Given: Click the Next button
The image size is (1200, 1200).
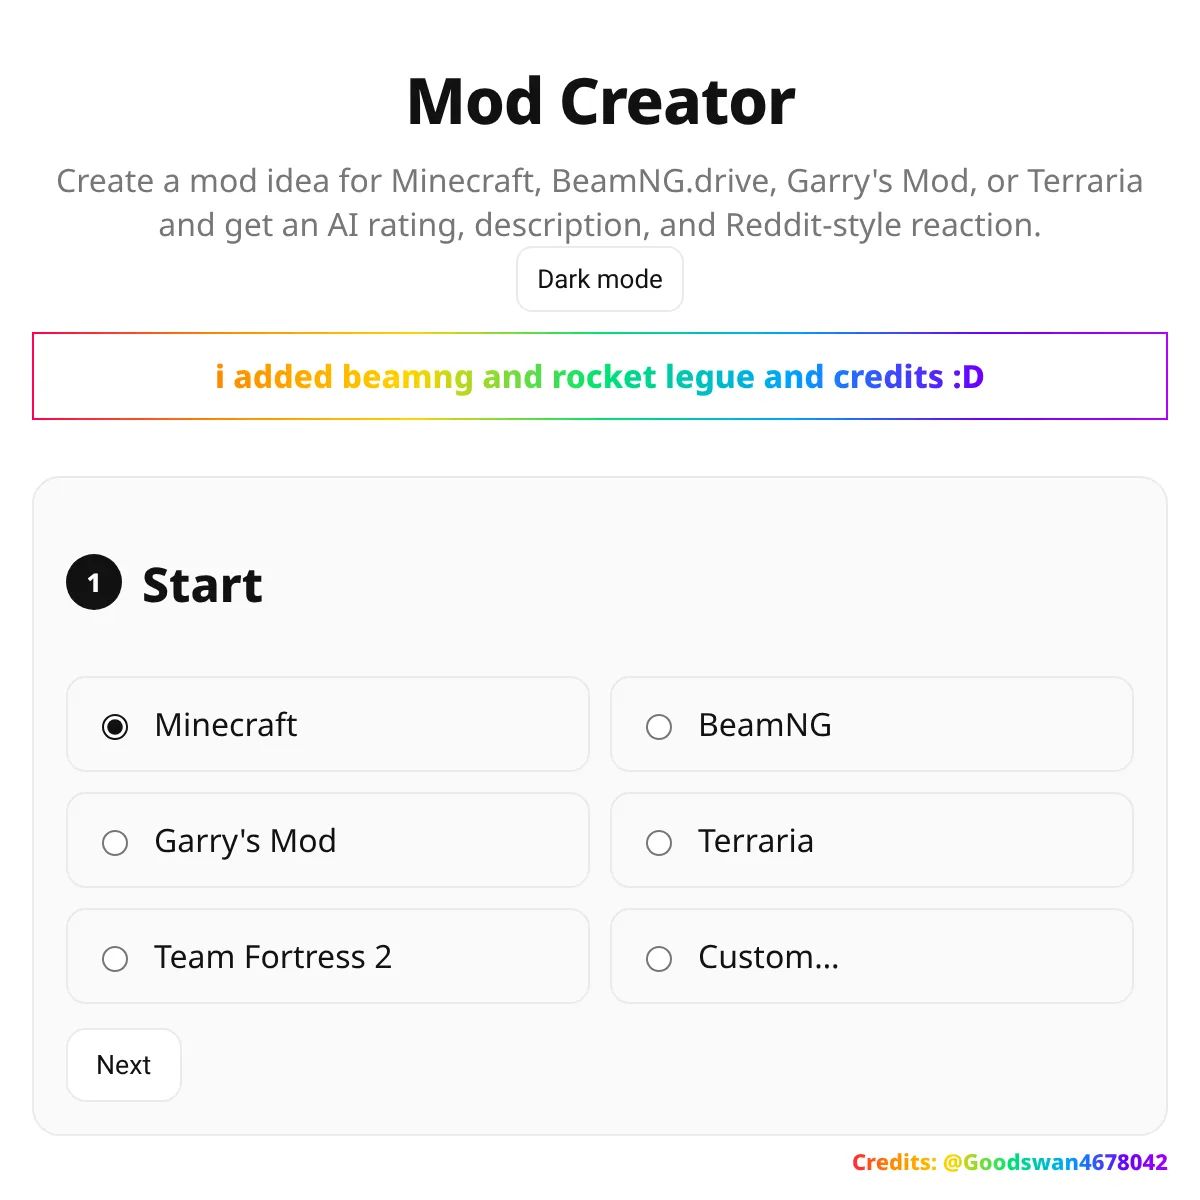Looking at the screenshot, I should coord(124,1065).
